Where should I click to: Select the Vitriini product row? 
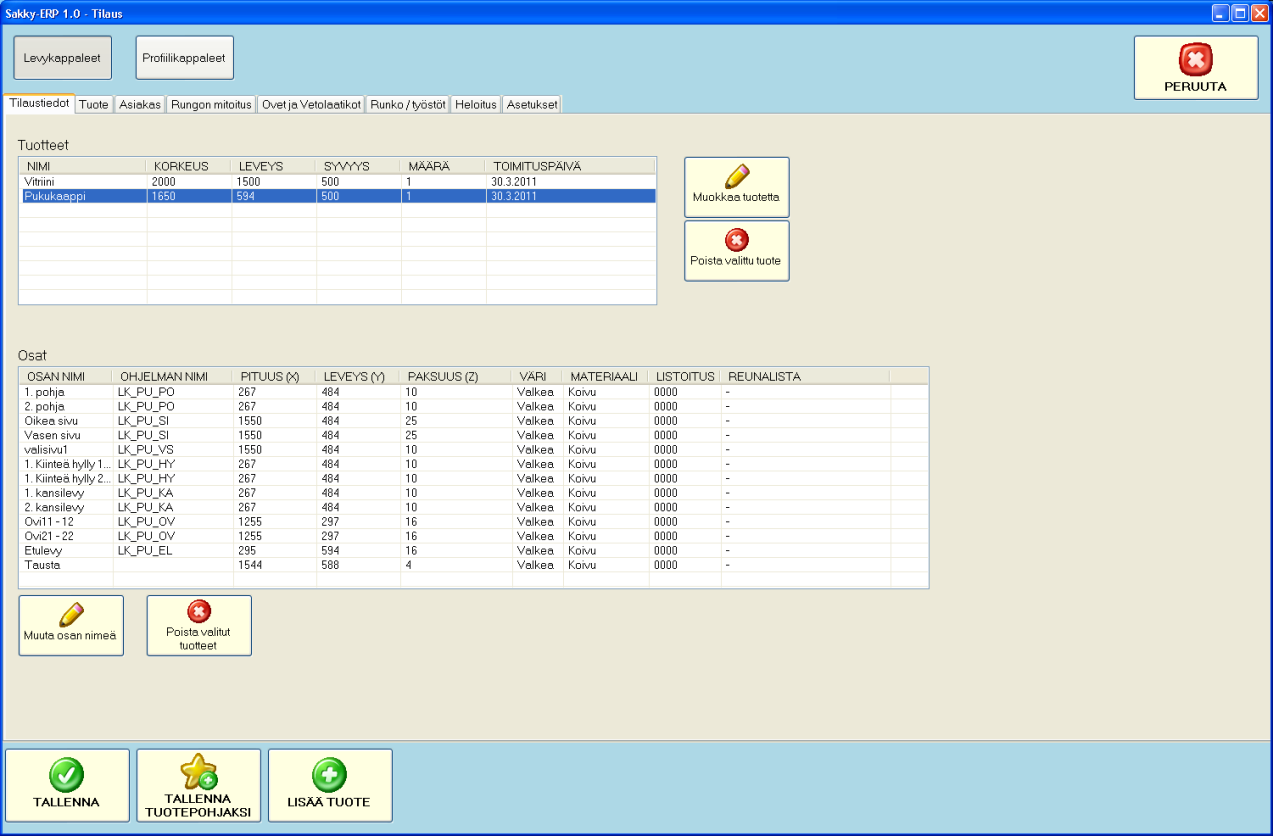pos(338,182)
